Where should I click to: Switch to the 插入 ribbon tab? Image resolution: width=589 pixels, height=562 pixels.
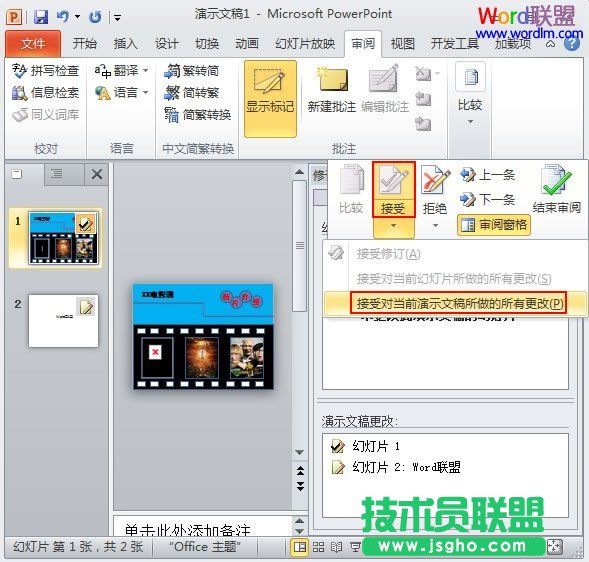125,44
